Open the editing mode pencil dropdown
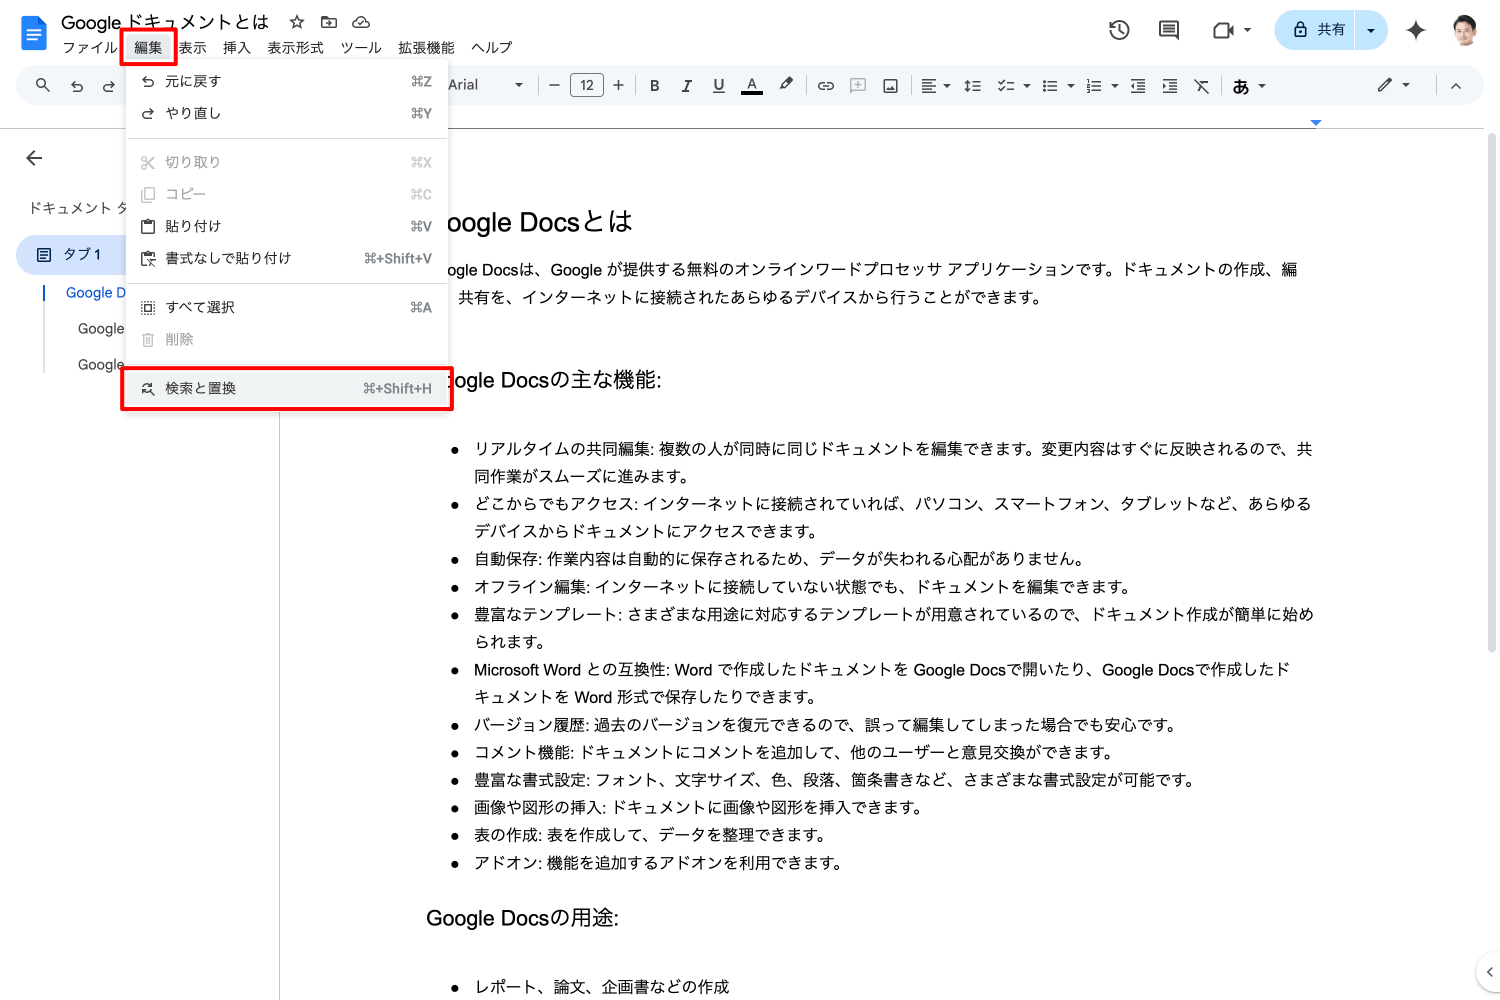 click(x=1394, y=85)
